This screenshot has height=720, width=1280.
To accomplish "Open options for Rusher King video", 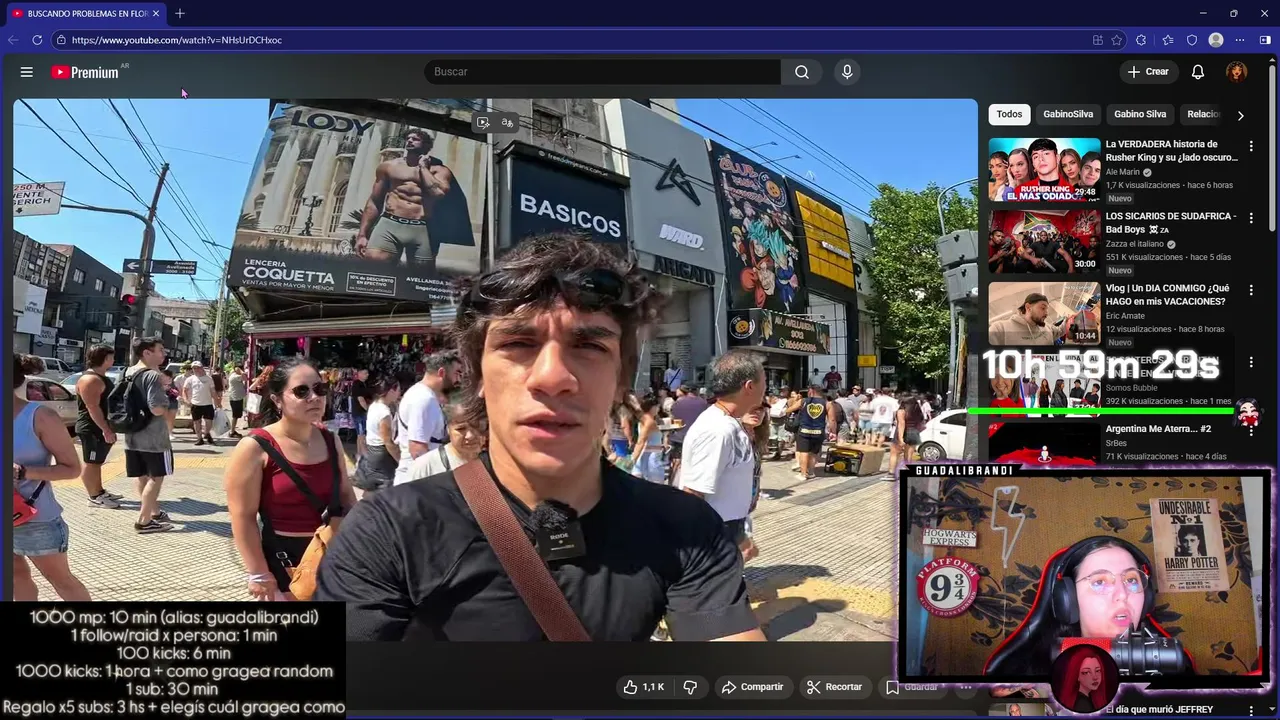I will pyautogui.click(x=1250, y=146).
